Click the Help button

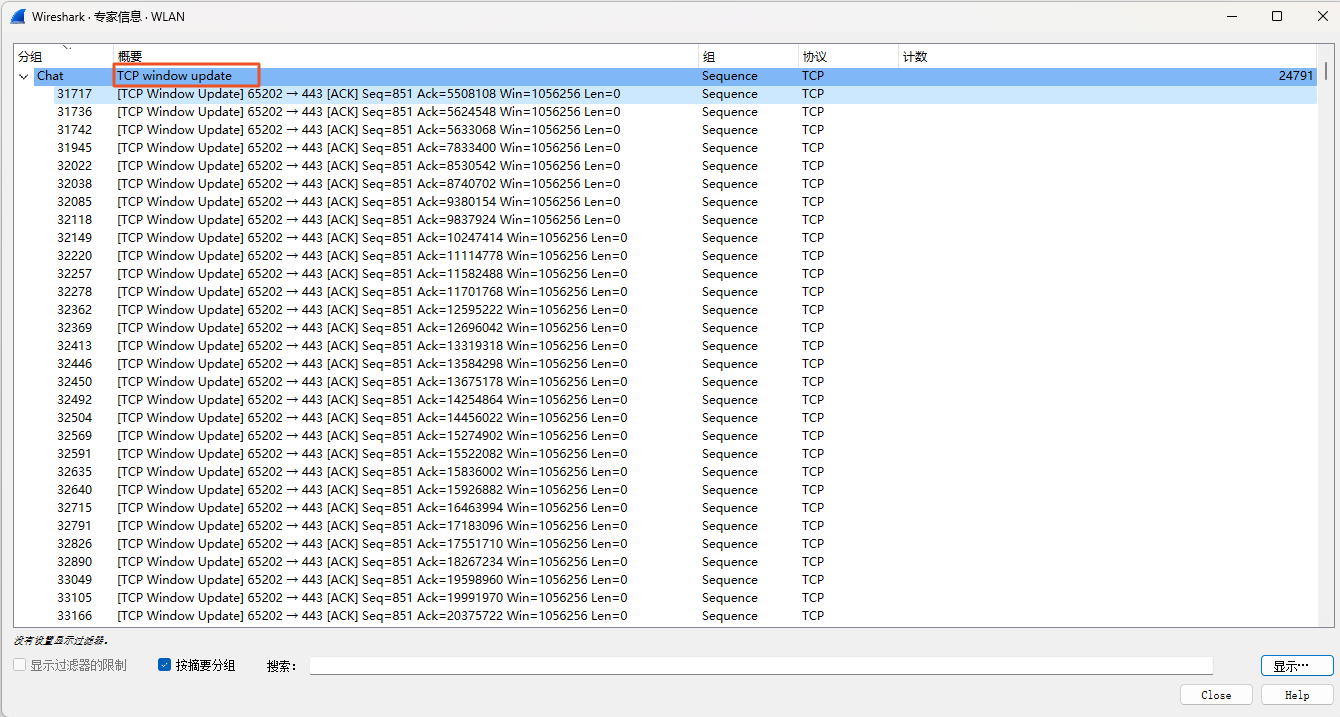(1297, 695)
